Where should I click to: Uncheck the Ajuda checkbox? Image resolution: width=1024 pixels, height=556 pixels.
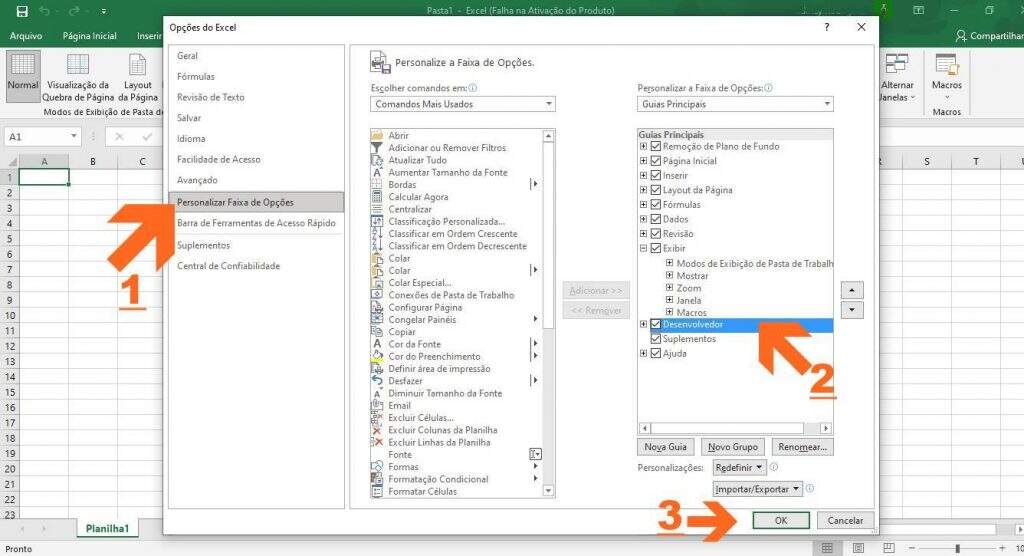(656, 353)
